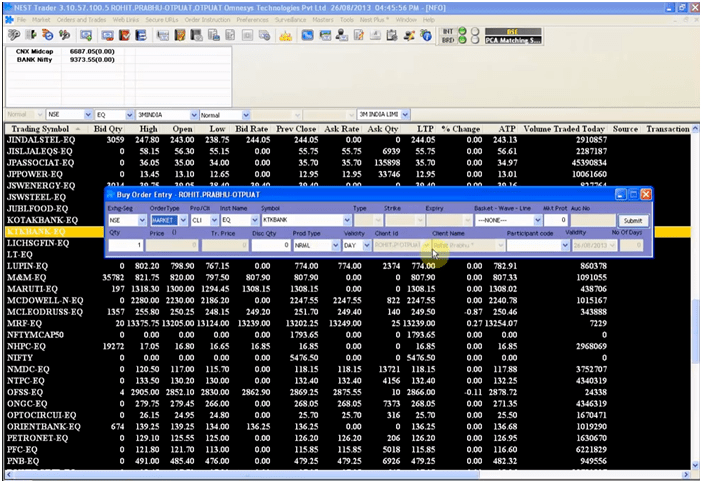Open the File menu
Screen dimensions: 702x483
(x=21, y=20)
